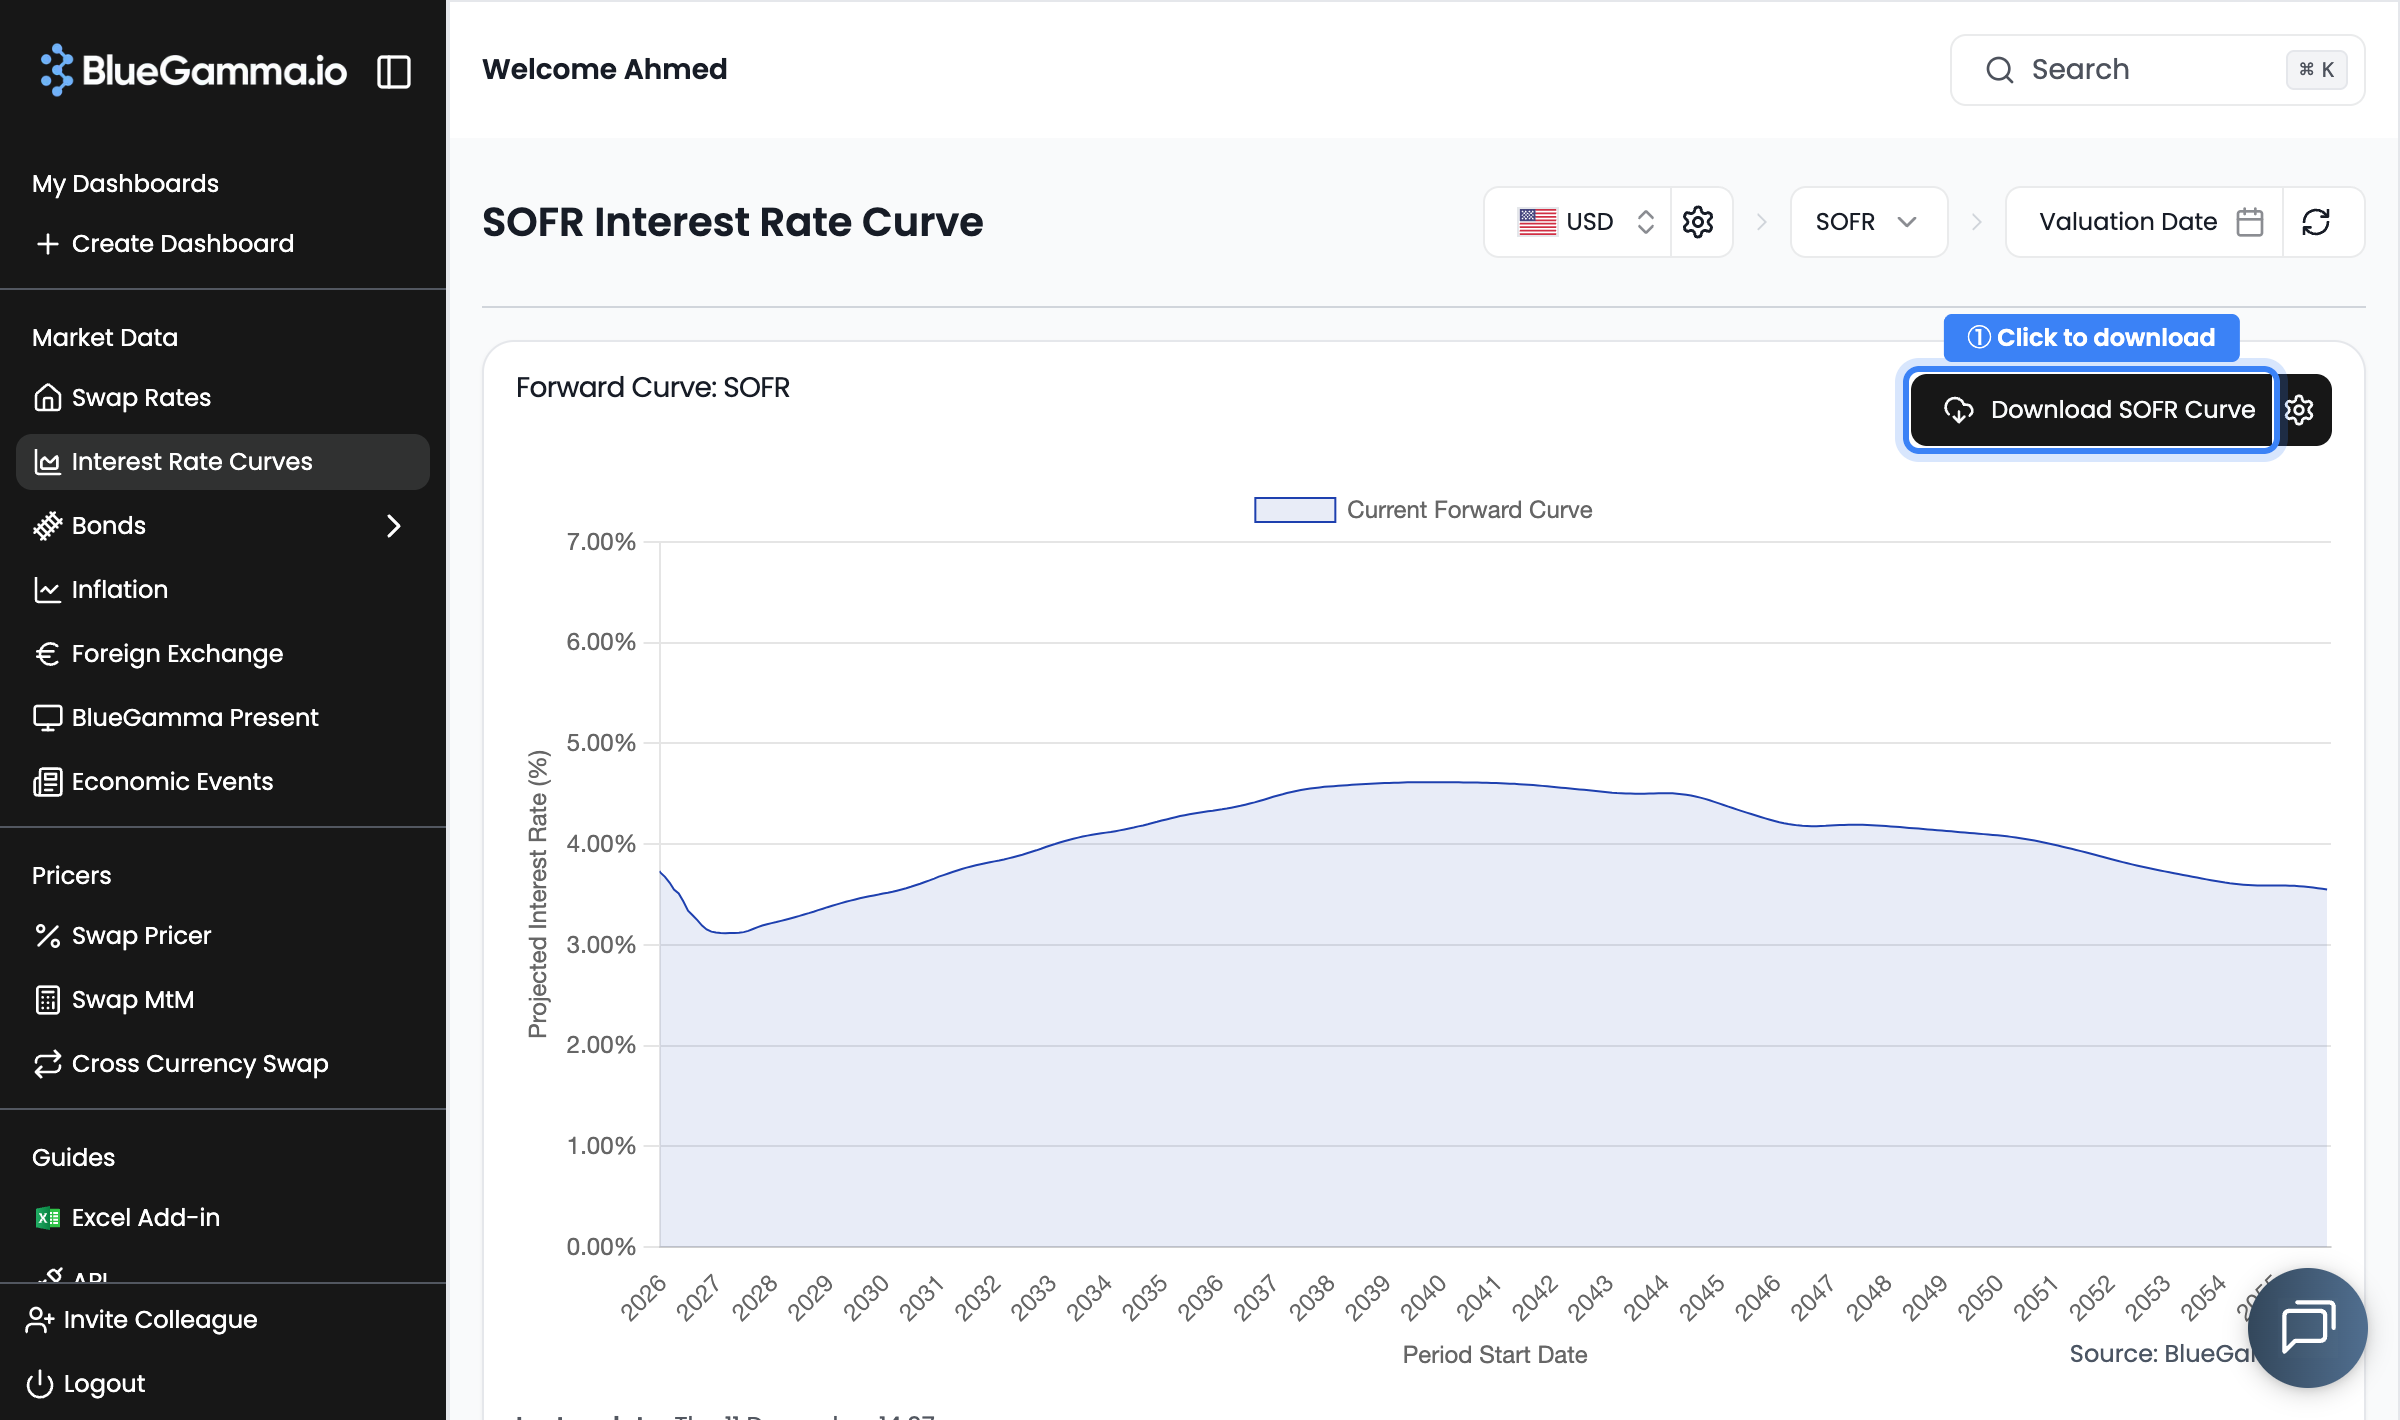Open the Cross Currency Swap tool
The width and height of the screenshot is (2400, 1420).
[x=200, y=1063]
